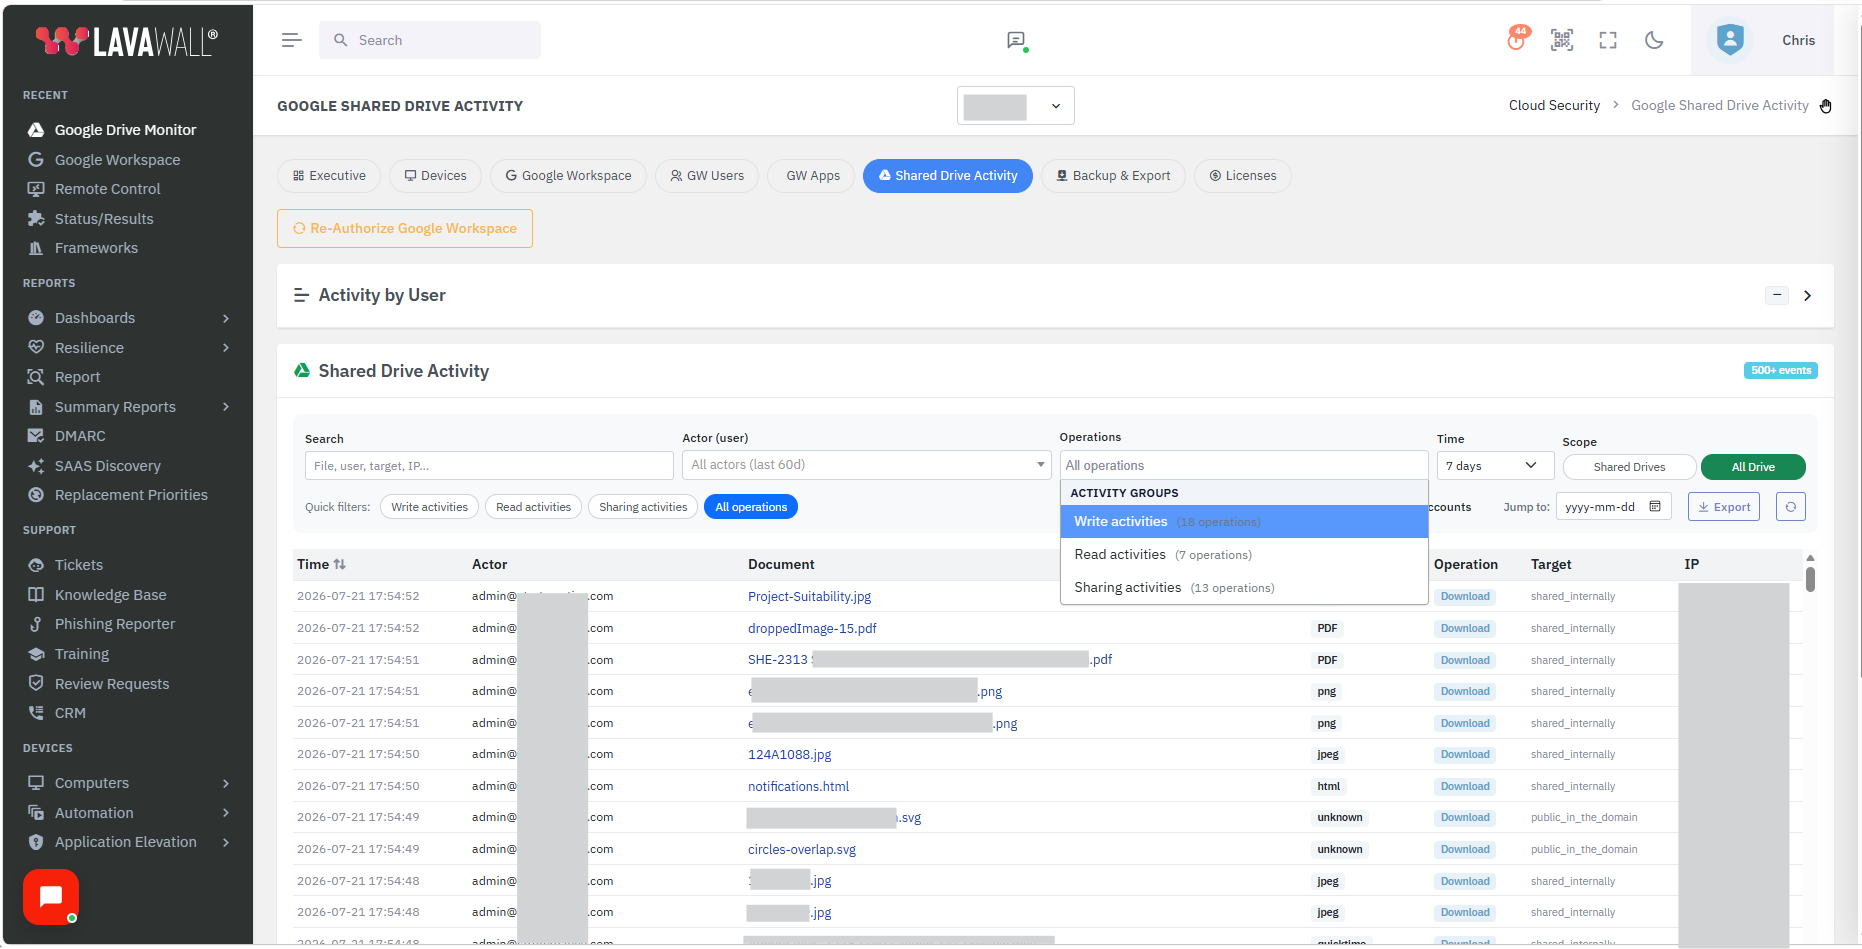The image size is (1862, 949).
Task: Open Chris user profile avatar
Action: tap(1730, 40)
